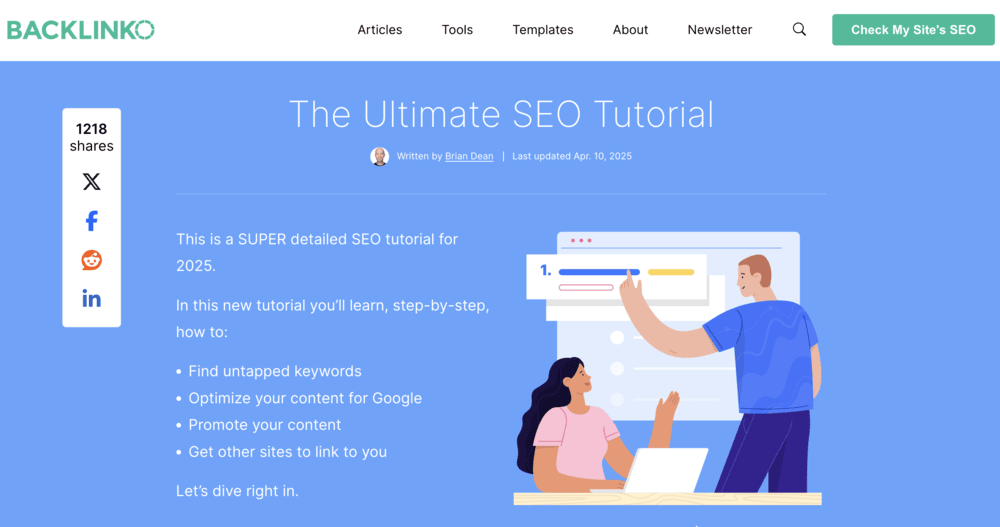The height and width of the screenshot is (527, 1000).
Task: Click the SEO tutorial hero illustration
Action: coord(668,368)
